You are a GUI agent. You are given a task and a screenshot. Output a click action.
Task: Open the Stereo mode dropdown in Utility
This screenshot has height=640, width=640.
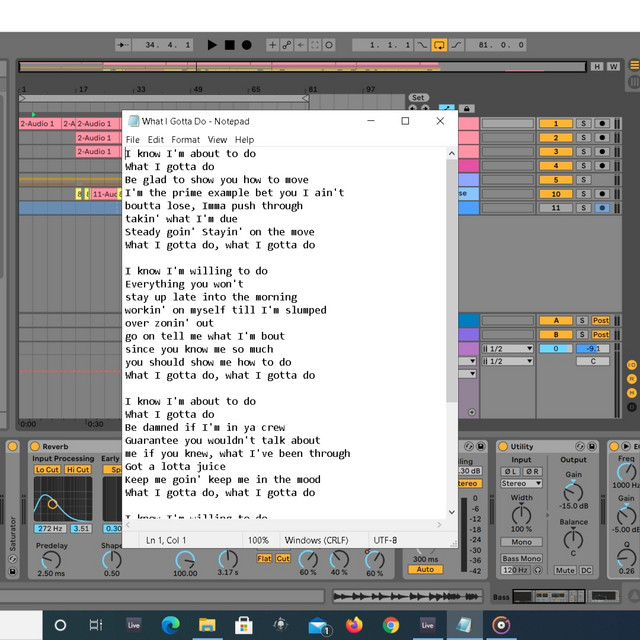[521, 483]
